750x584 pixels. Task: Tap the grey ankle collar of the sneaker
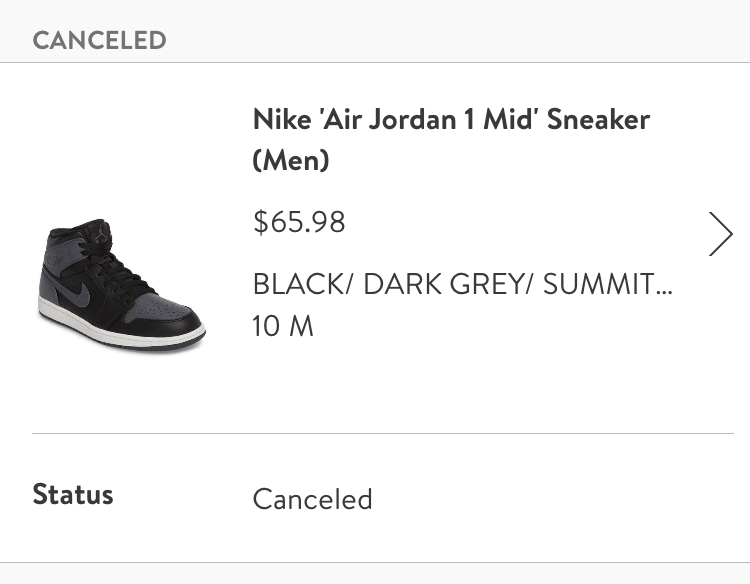tap(62, 257)
